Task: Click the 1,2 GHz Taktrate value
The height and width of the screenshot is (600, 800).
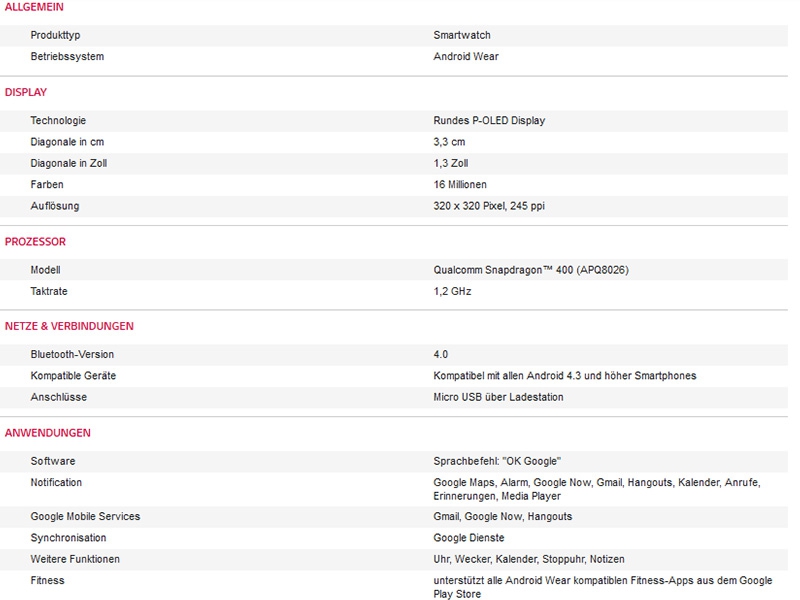Action: click(x=452, y=292)
